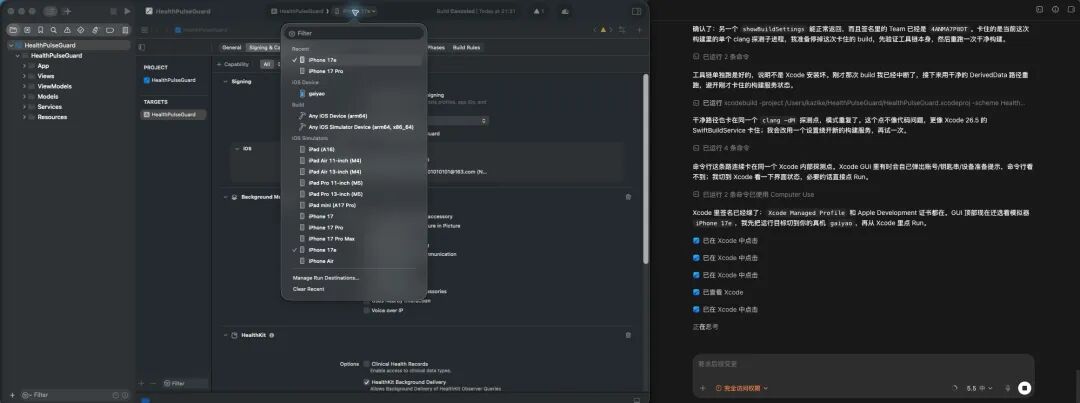1080x403 pixels.
Task: Toggle the project outline sidebar icon
Action: pos(142,47)
